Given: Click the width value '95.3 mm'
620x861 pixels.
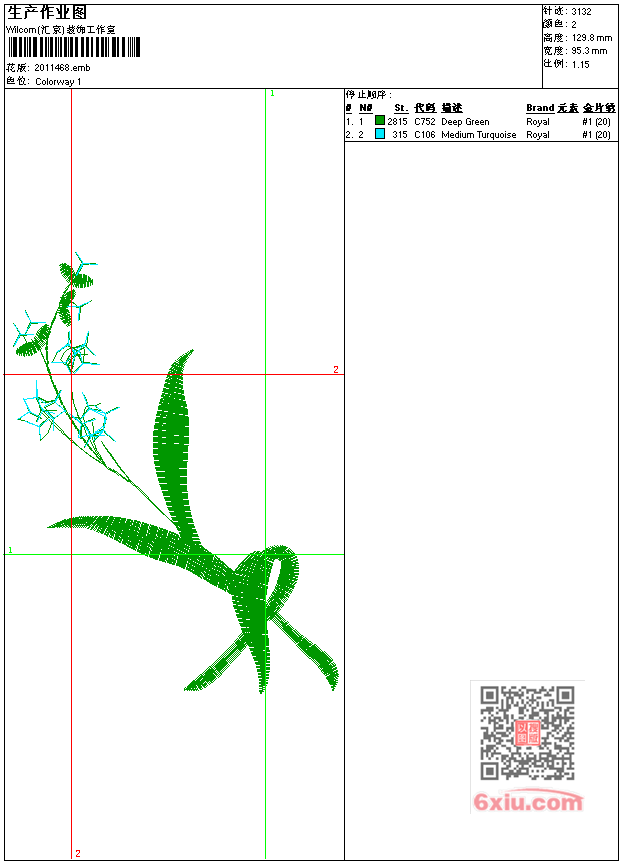Looking at the screenshot, I should (589, 51).
